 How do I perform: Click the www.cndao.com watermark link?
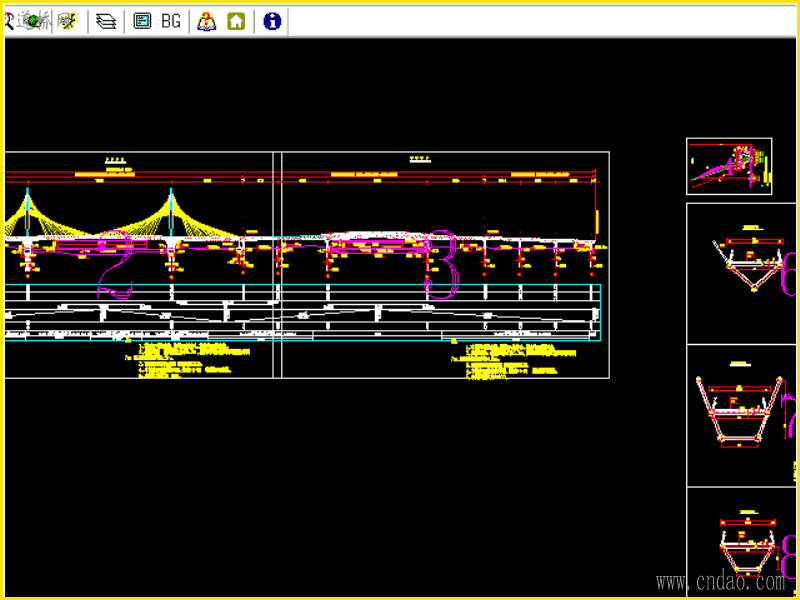pos(720,582)
